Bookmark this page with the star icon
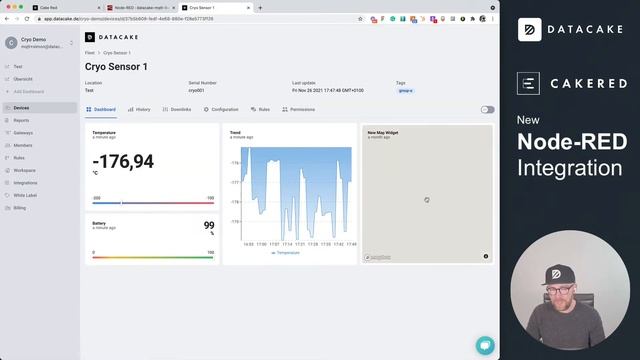Image resolution: width=640 pixels, height=360 pixels. [360, 19]
